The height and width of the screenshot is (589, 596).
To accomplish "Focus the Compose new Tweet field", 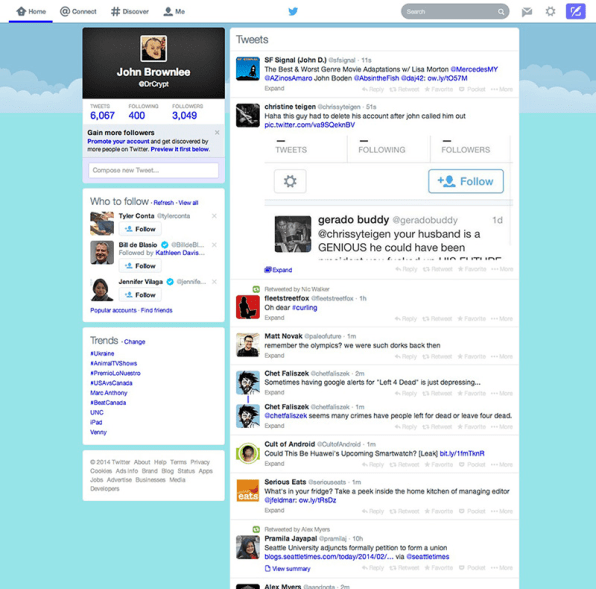I will click(x=154, y=170).
